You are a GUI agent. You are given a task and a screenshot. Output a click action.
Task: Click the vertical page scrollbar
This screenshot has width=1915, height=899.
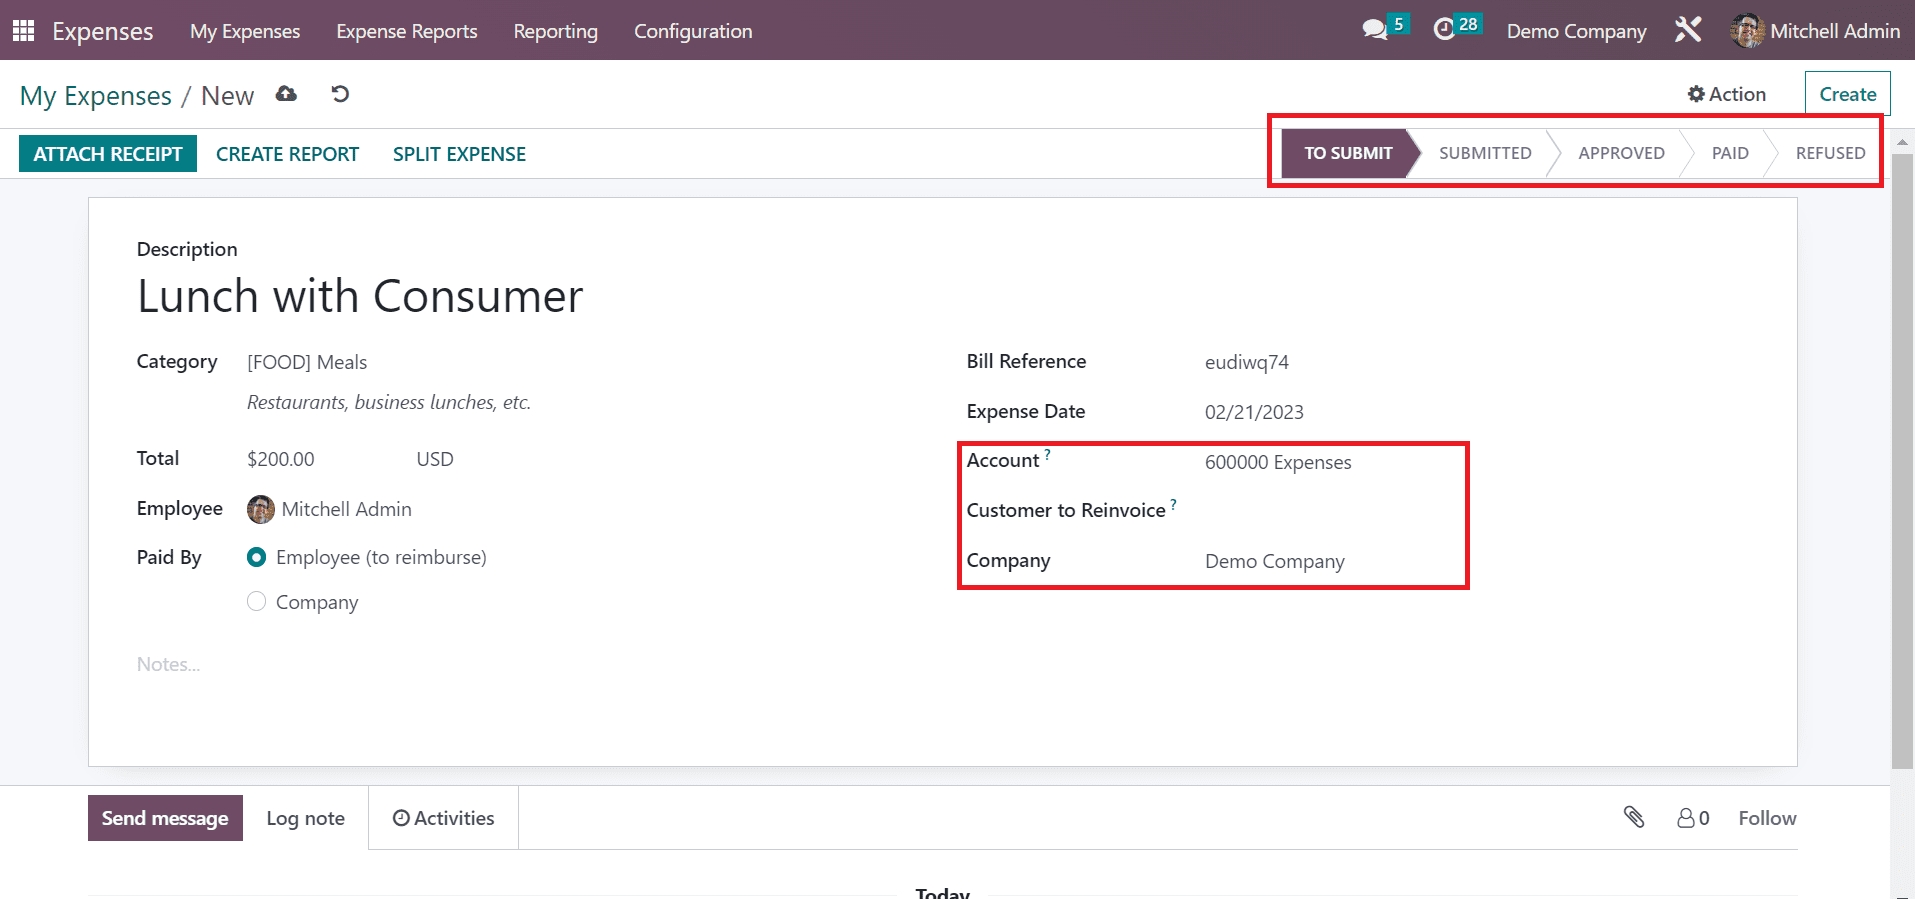[x=1902, y=460]
